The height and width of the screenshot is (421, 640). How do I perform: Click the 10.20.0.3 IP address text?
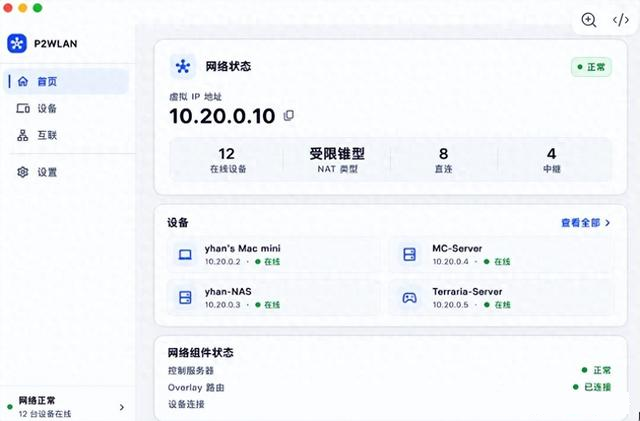[x=222, y=305]
